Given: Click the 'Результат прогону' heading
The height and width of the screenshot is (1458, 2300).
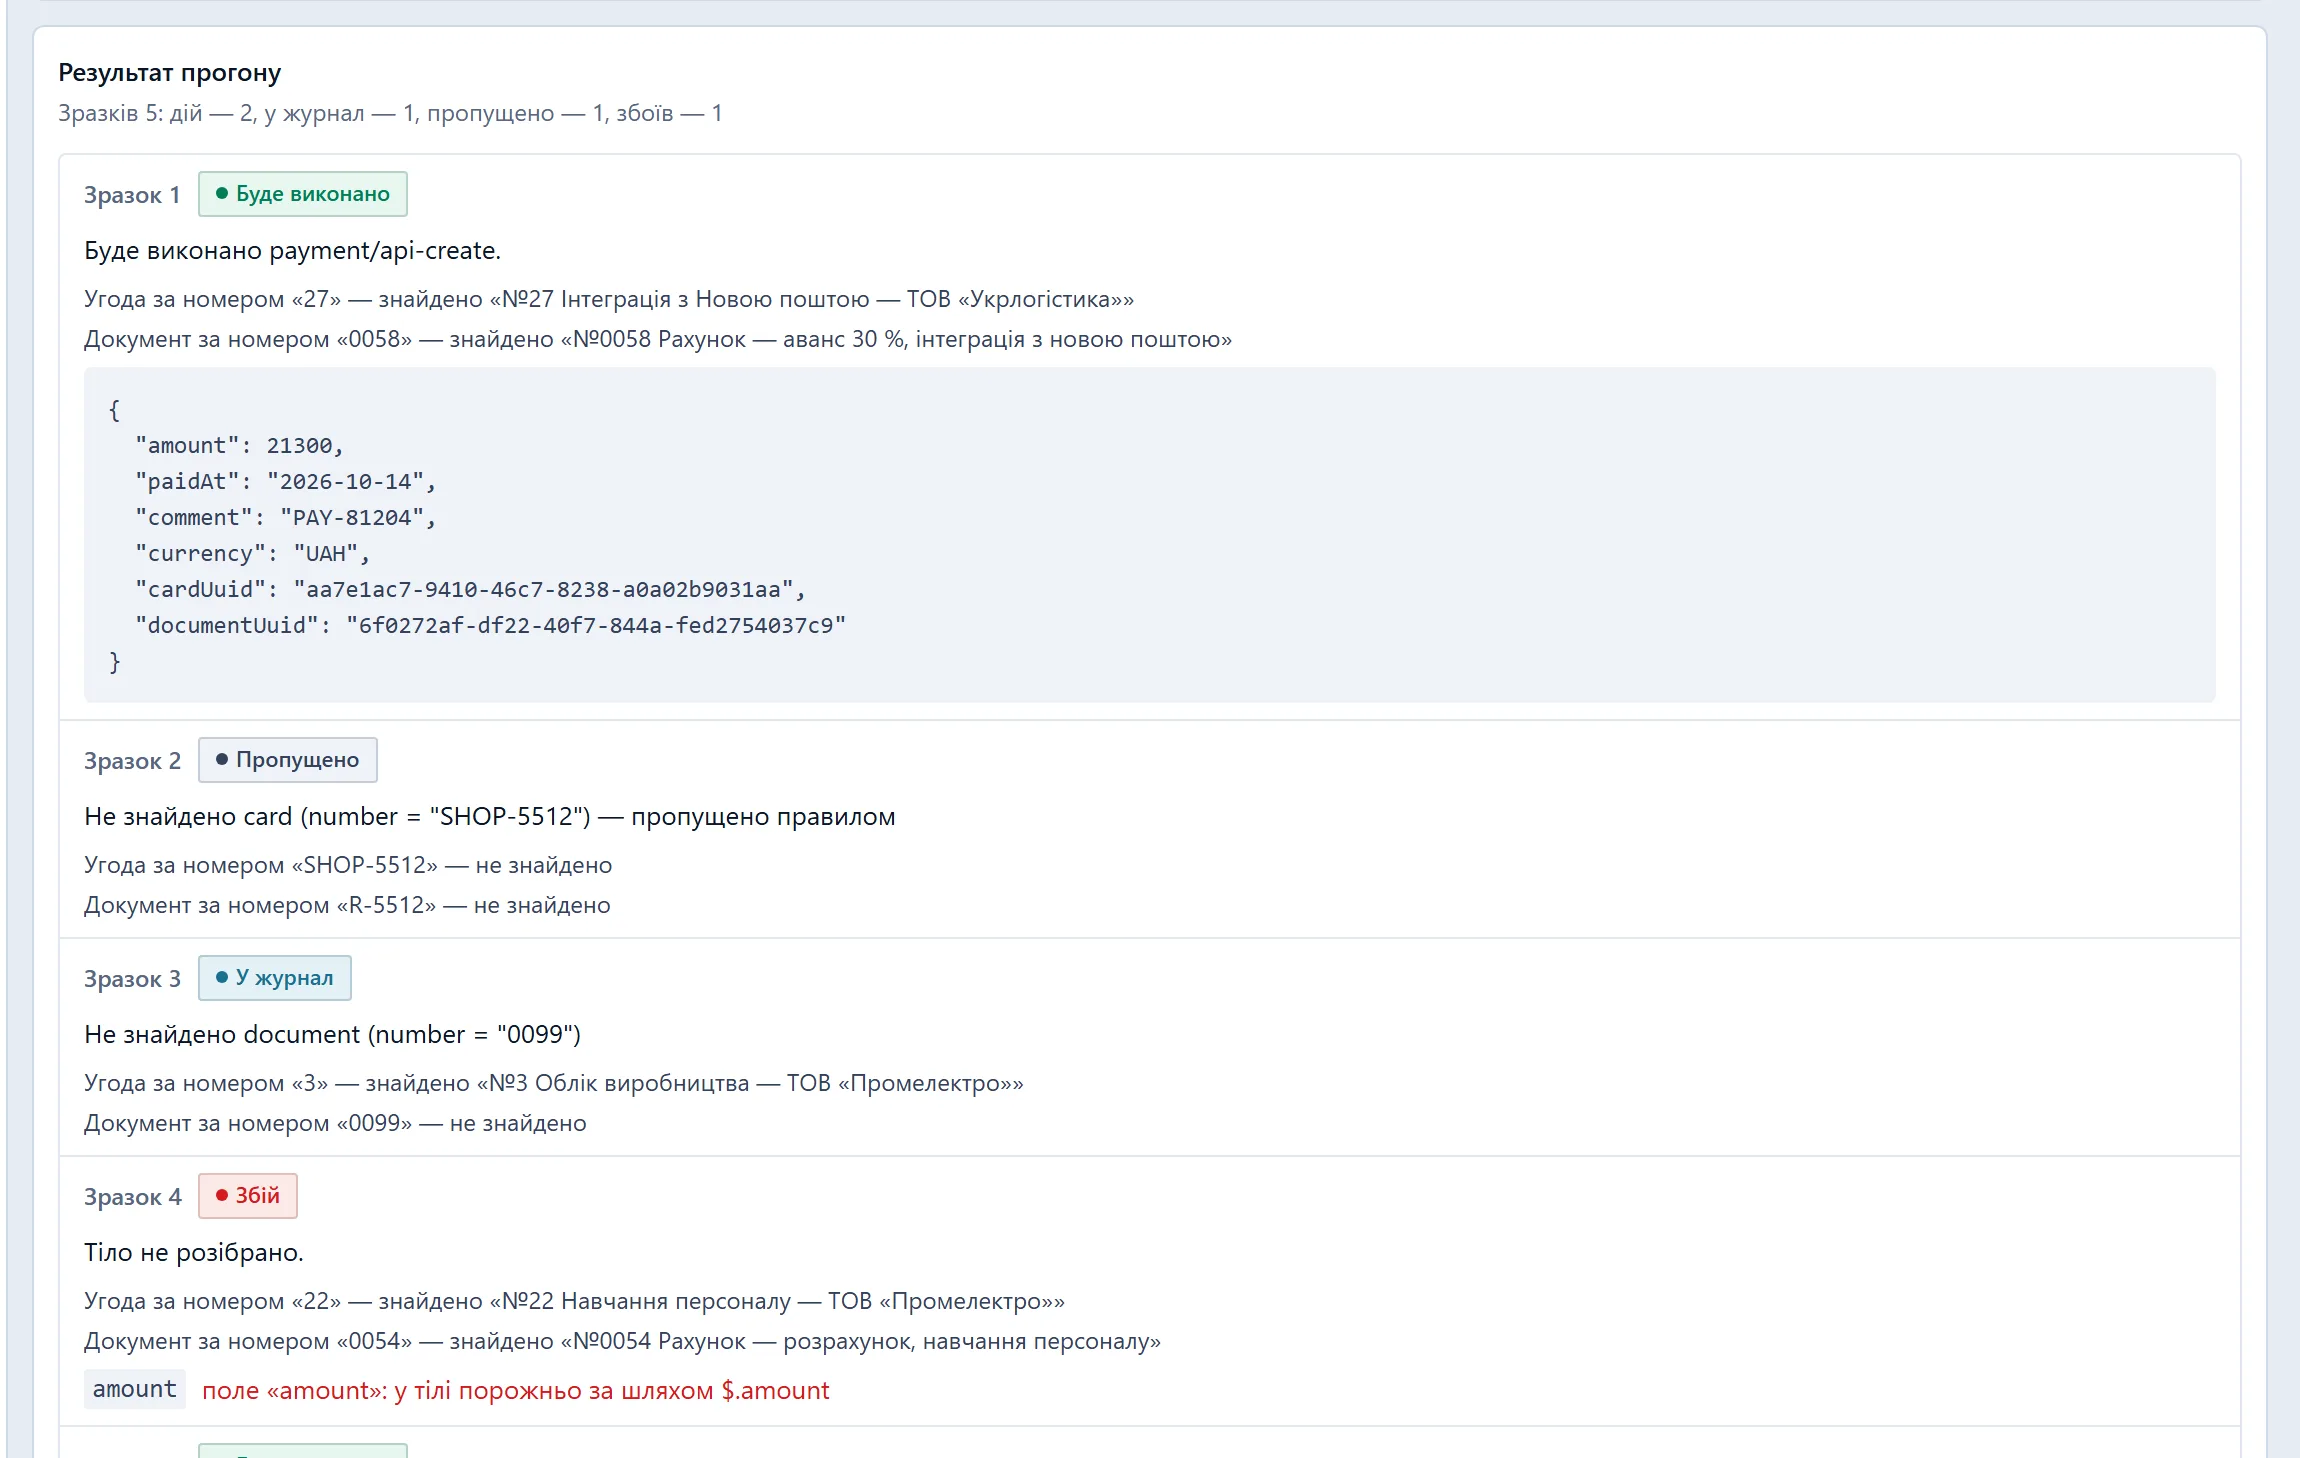Looking at the screenshot, I should (169, 72).
